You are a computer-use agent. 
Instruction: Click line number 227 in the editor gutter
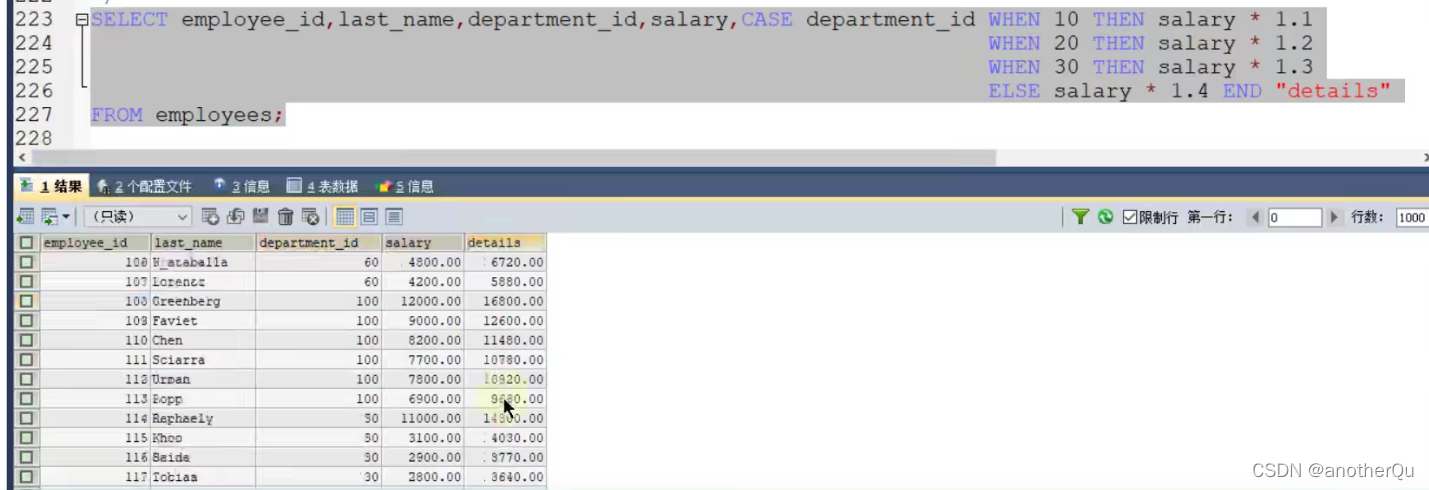point(33,115)
